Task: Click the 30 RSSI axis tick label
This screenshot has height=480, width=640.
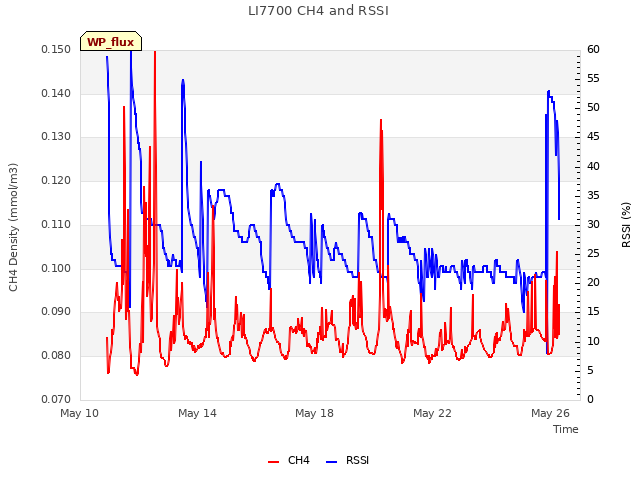Action: pyautogui.click(x=593, y=224)
